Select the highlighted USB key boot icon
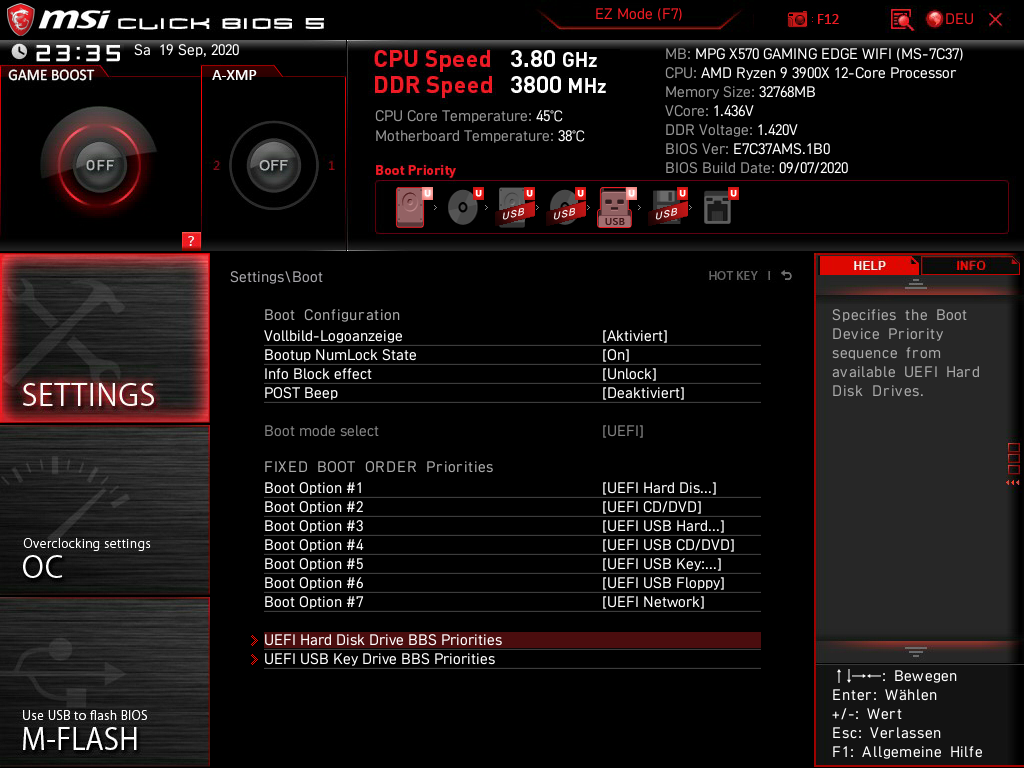Screen dimensions: 1024x768 [x=615, y=207]
